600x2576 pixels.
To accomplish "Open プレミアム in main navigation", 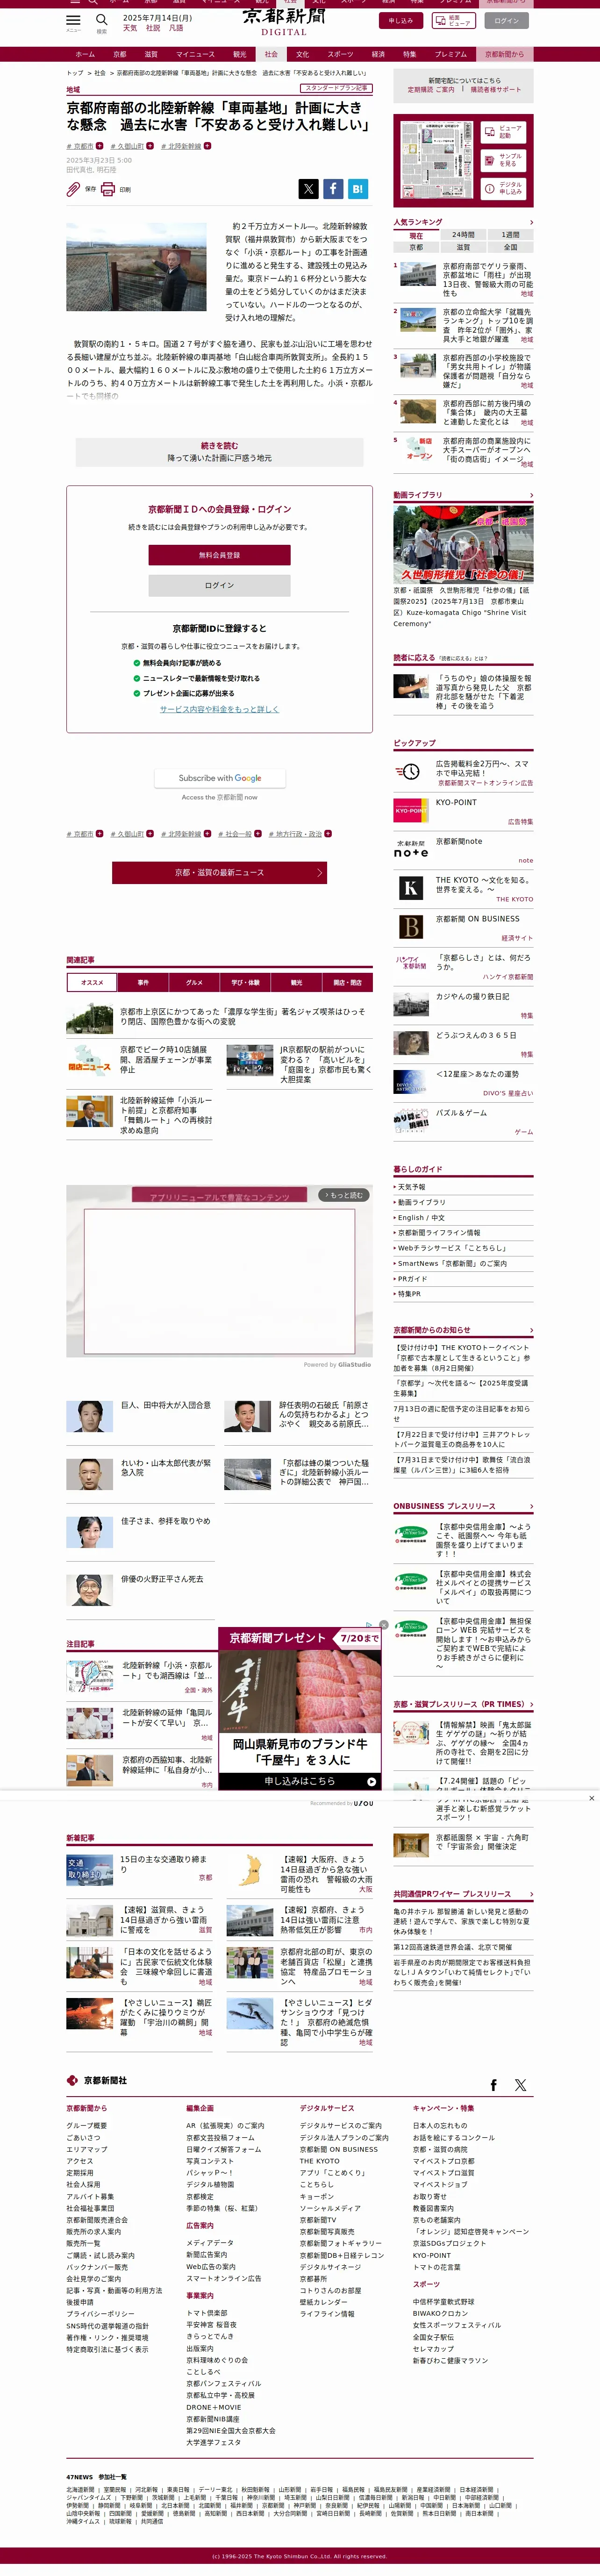I will pos(450,54).
